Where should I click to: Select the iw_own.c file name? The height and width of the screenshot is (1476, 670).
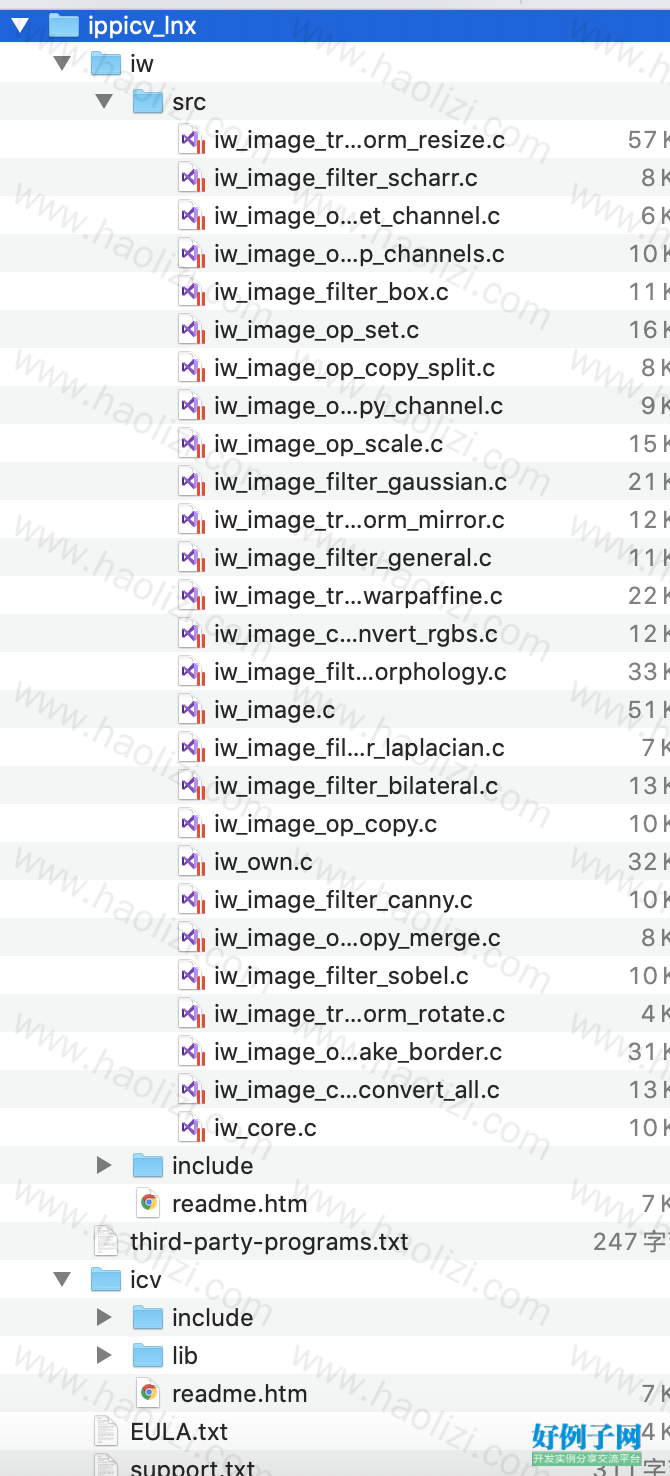(x=263, y=862)
